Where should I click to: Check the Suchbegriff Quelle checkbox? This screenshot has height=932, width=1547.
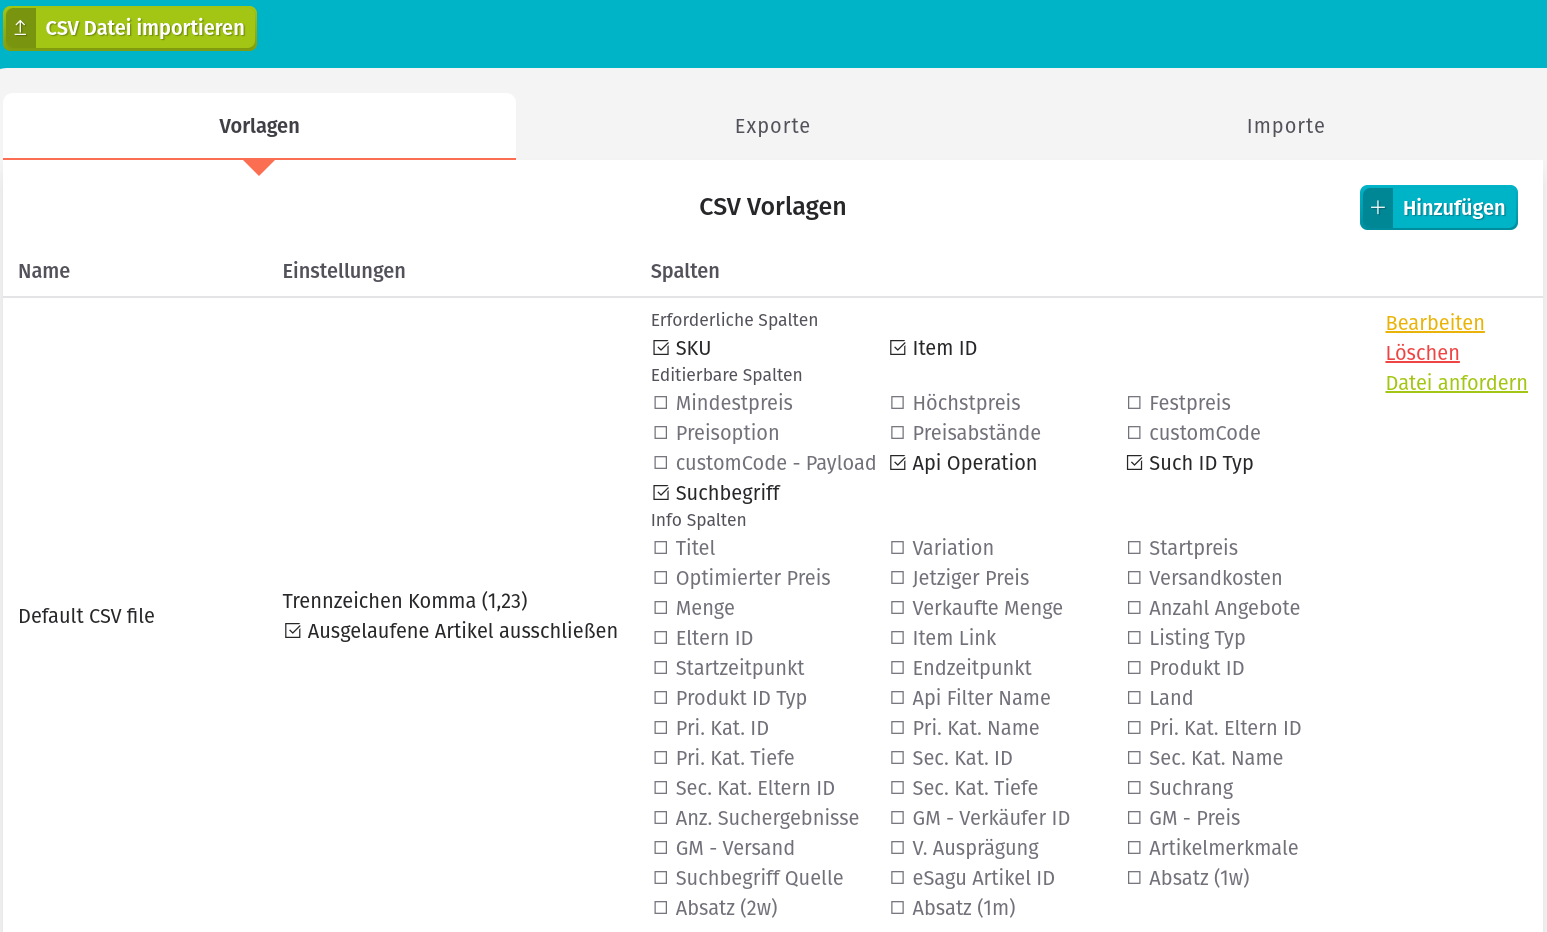[x=661, y=878]
